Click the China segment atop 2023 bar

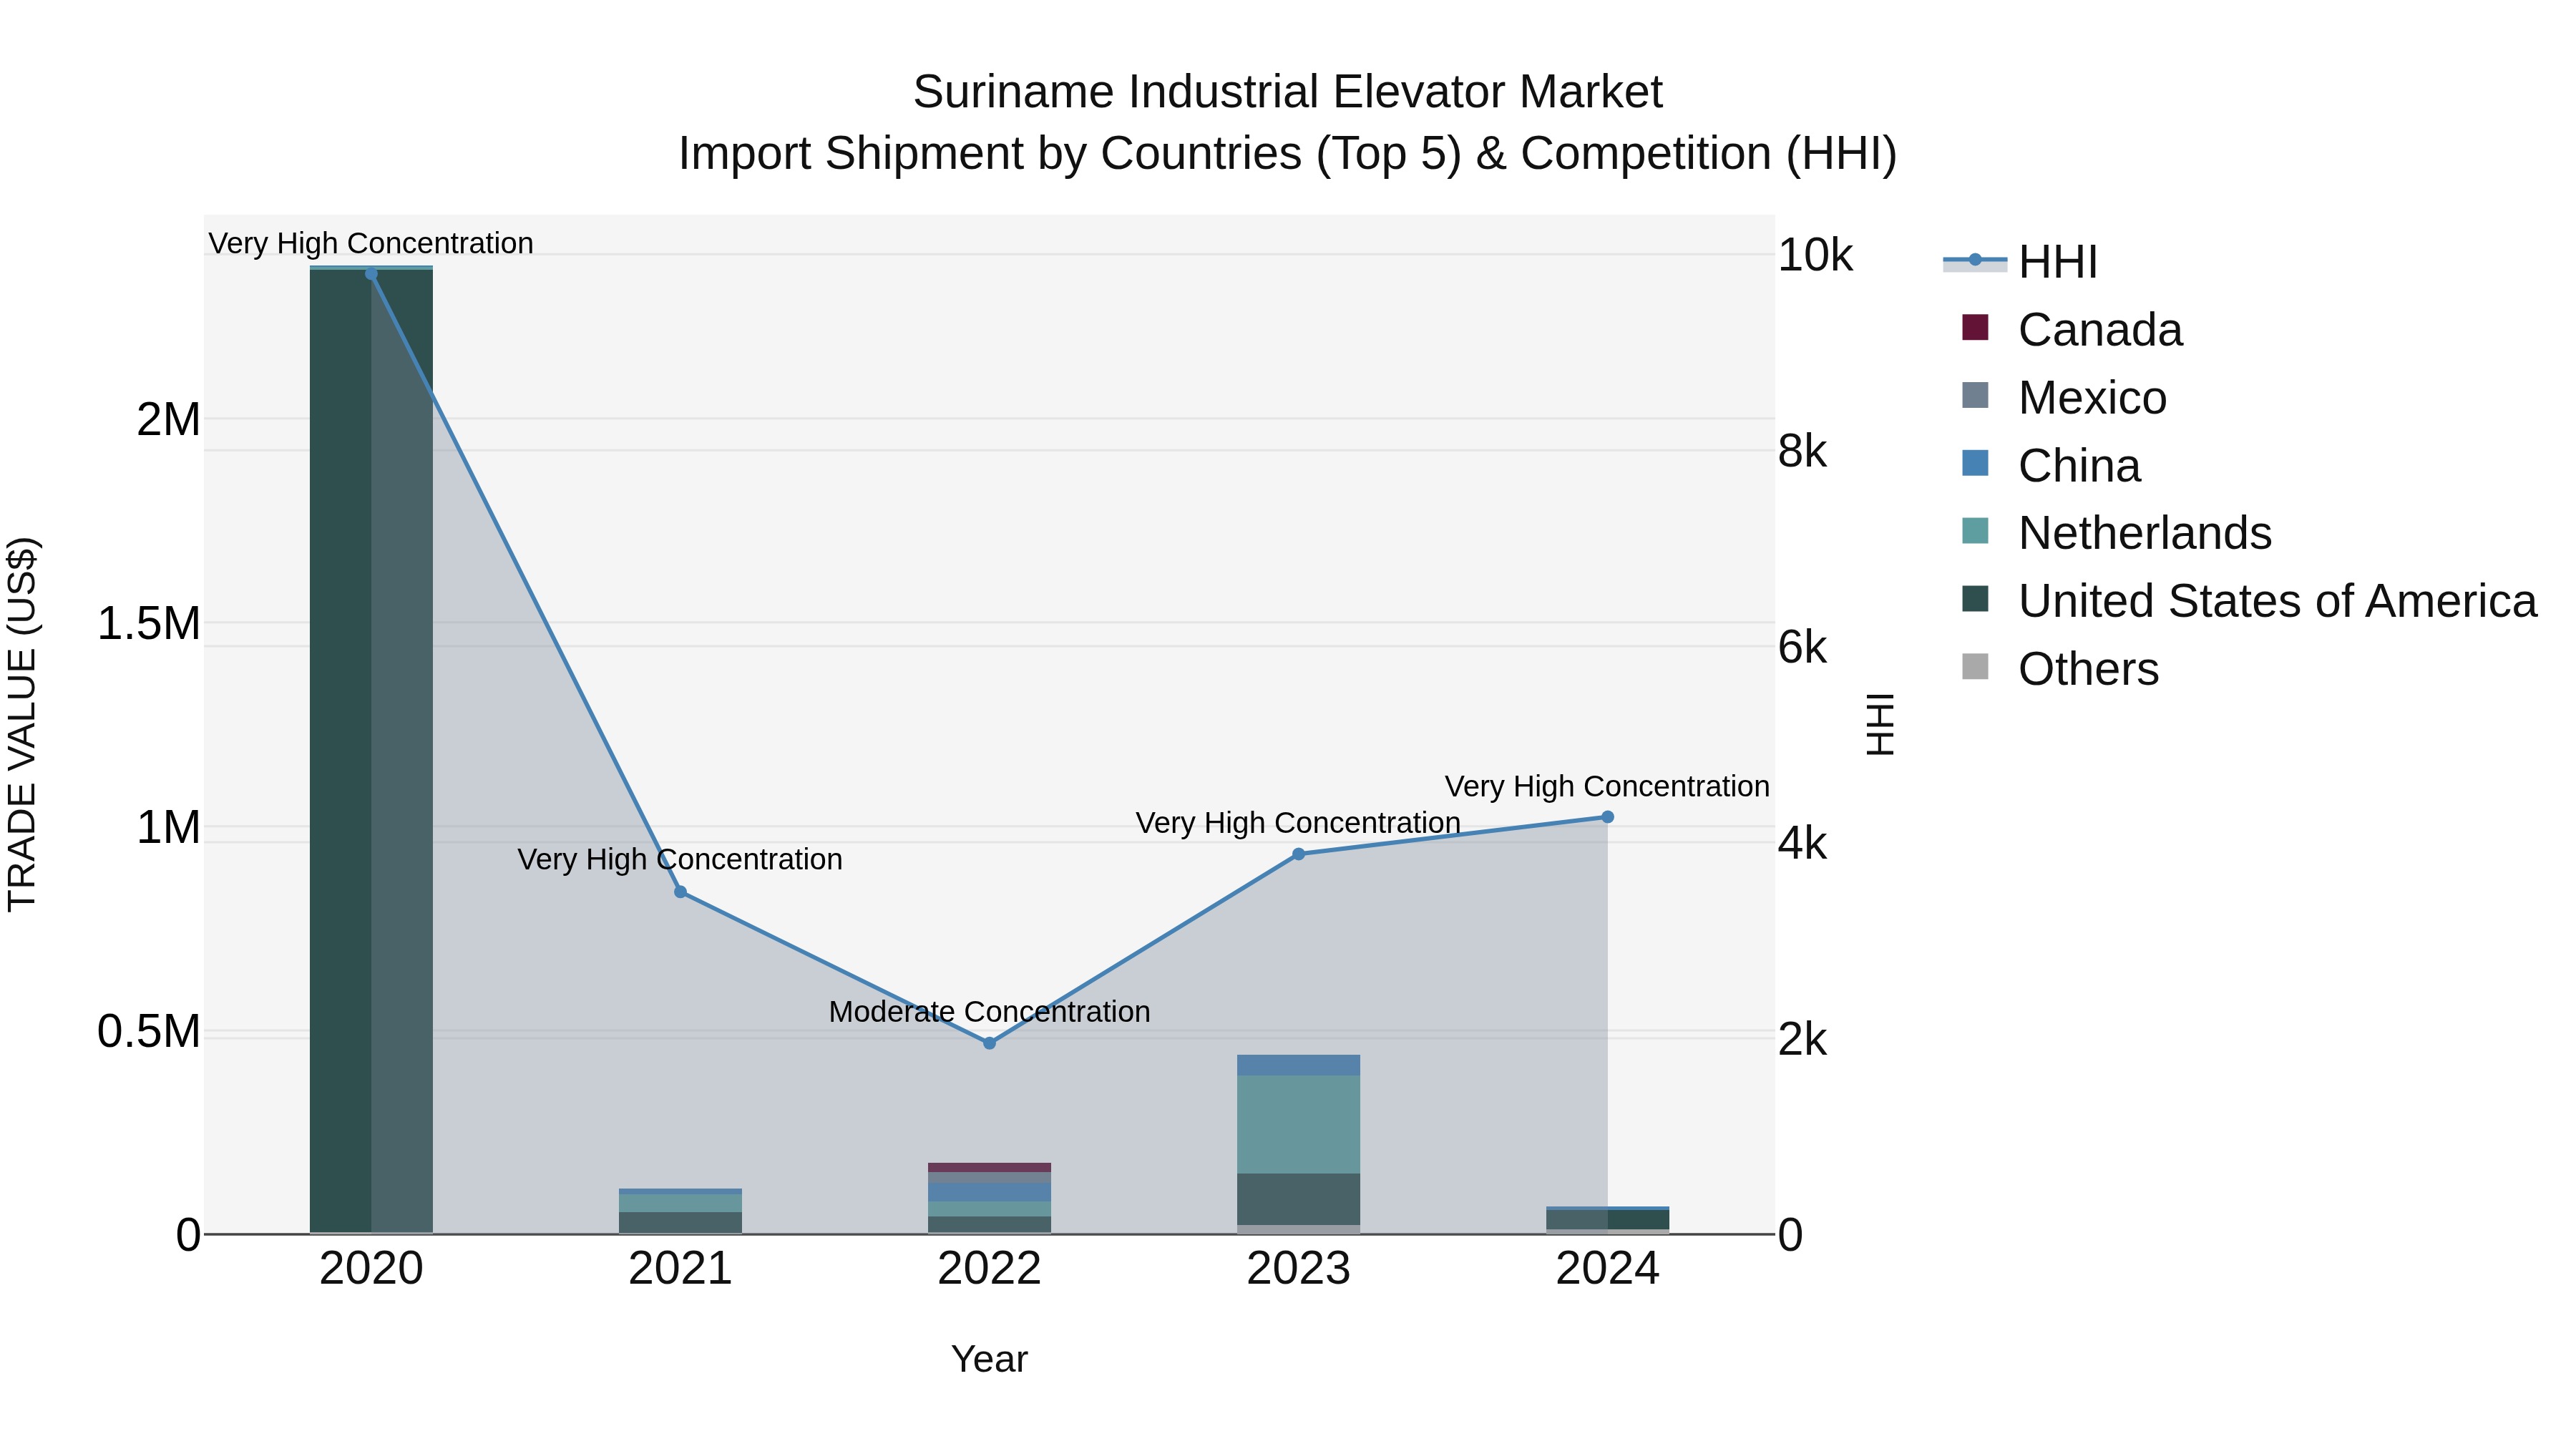click(x=1298, y=1065)
